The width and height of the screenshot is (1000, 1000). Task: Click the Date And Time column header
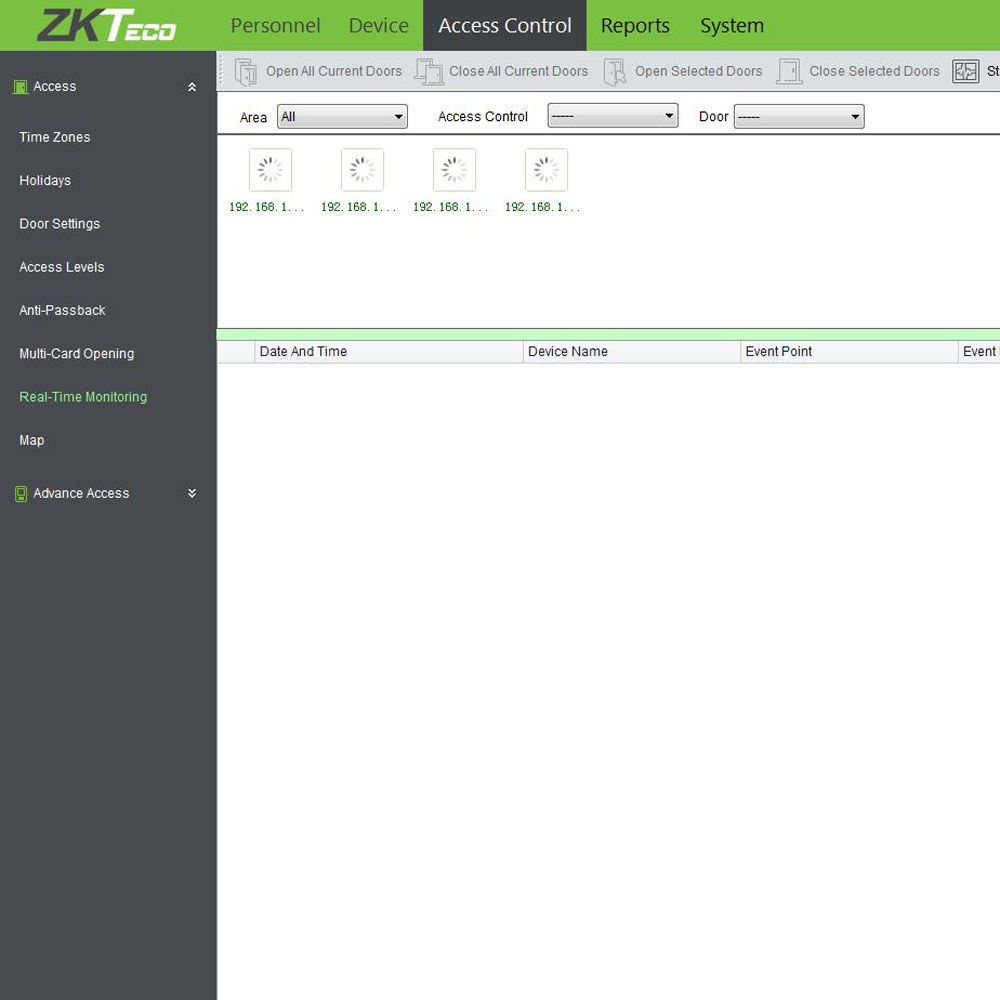[303, 352]
